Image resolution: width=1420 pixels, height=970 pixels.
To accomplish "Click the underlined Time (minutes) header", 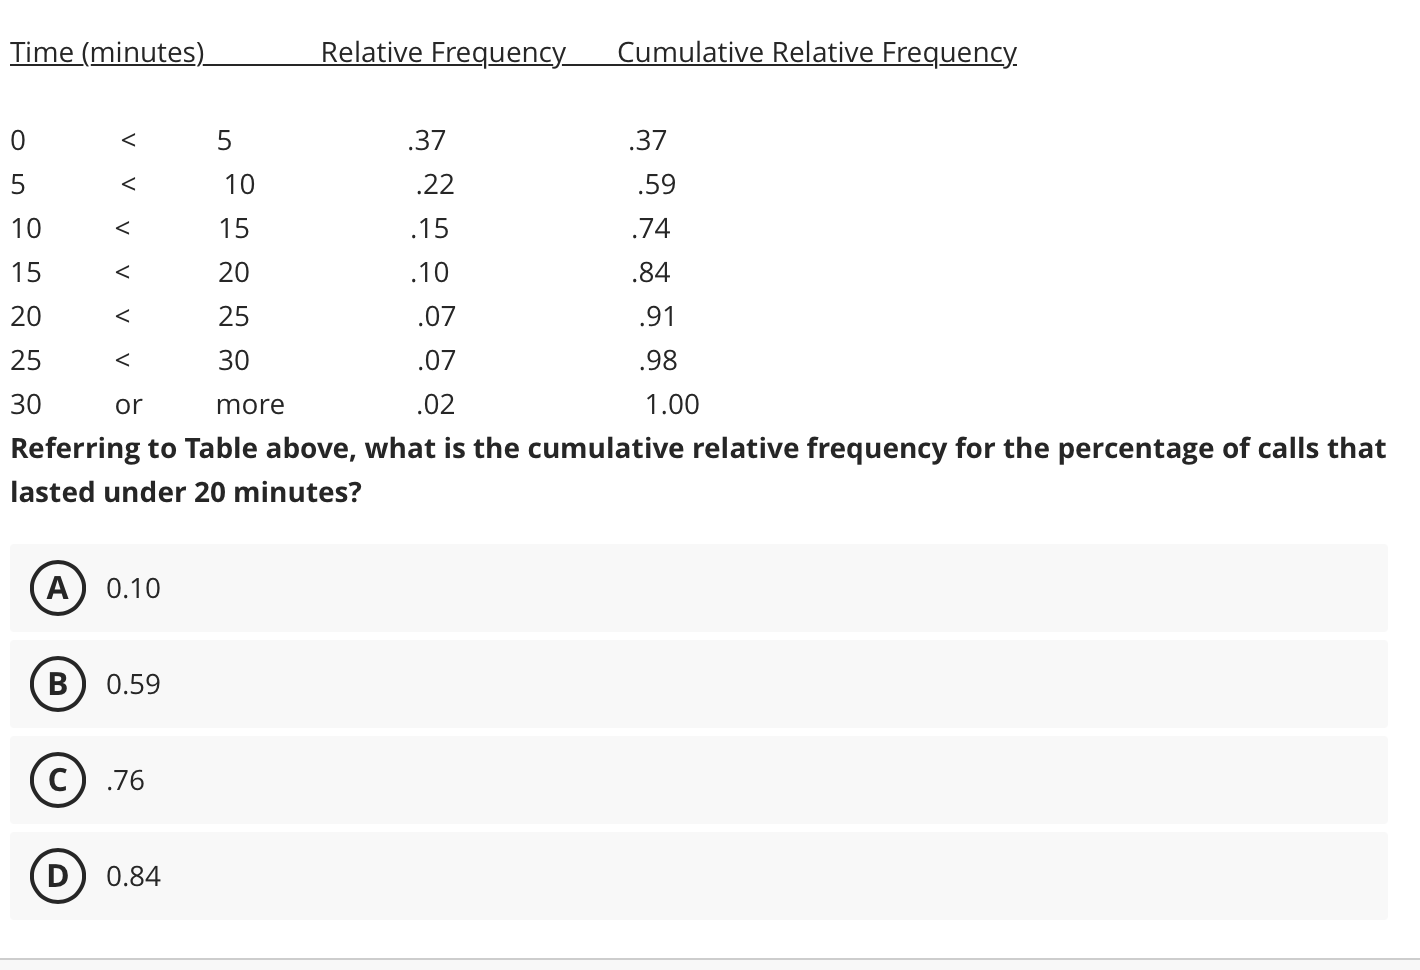I will 107,52.
